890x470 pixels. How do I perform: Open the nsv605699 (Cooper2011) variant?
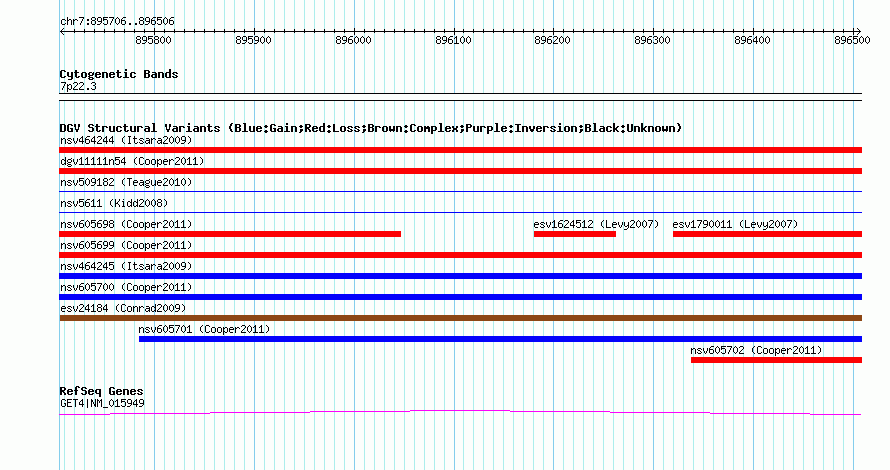pyautogui.click(x=126, y=245)
